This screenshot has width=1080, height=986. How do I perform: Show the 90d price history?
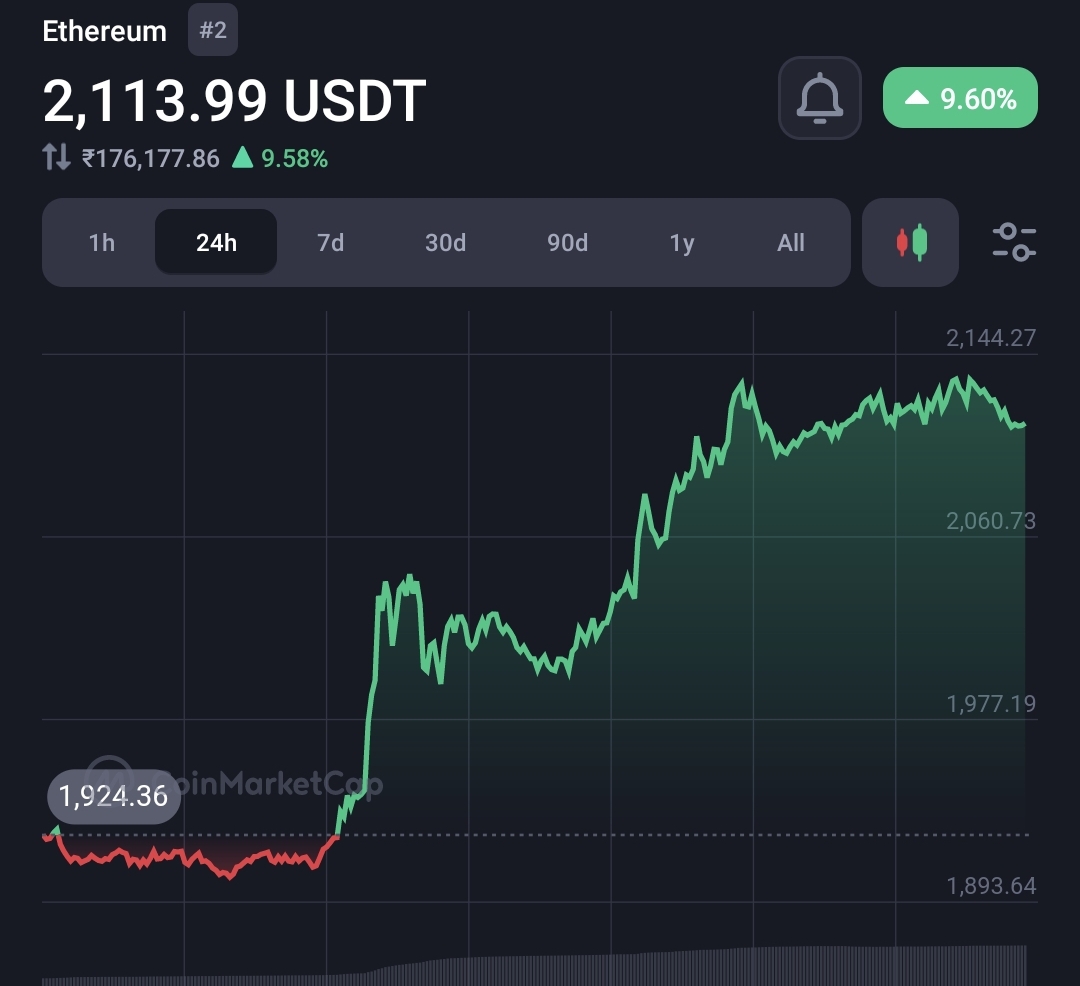567,243
